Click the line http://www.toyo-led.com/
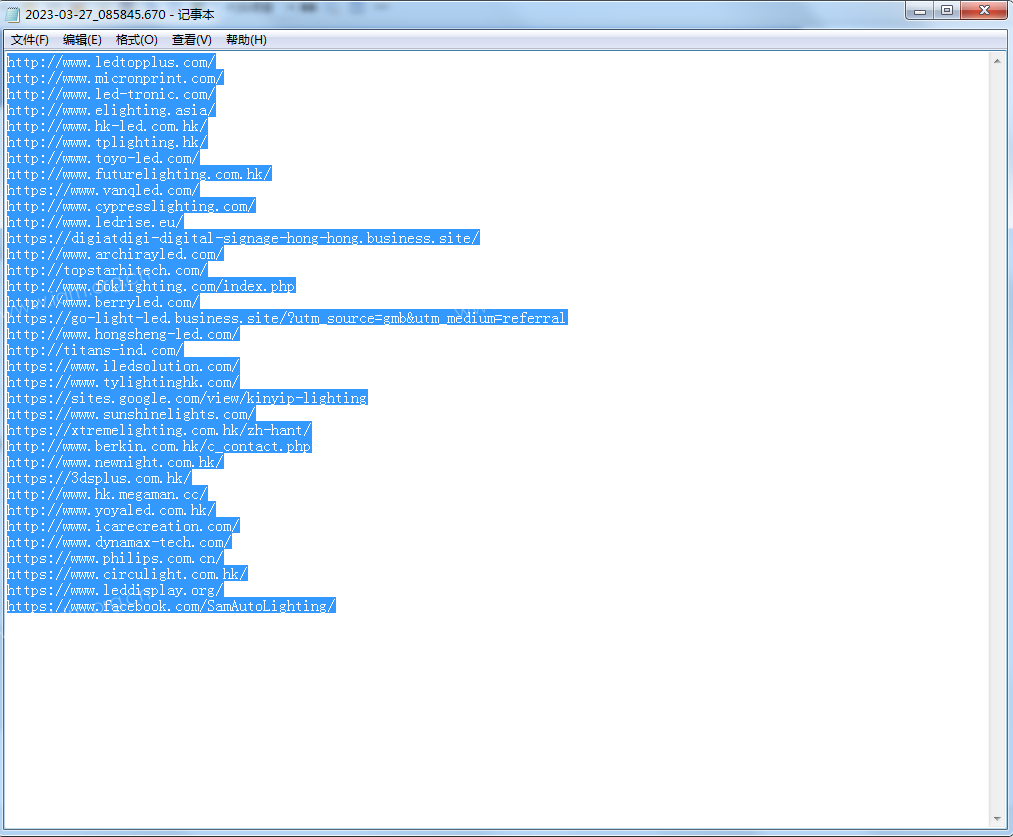The width and height of the screenshot is (1013, 837). 103,158
